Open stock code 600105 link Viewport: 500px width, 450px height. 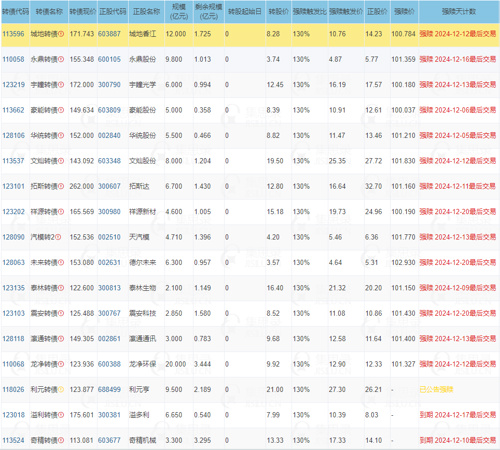click(x=109, y=59)
